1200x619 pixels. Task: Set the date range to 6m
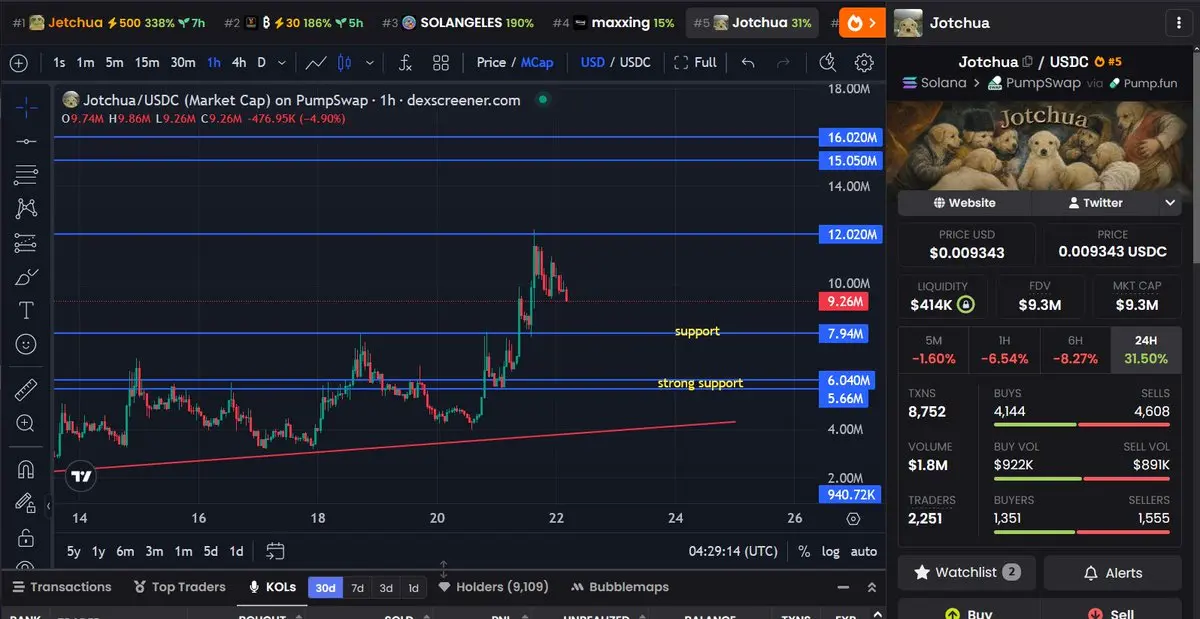click(125, 551)
